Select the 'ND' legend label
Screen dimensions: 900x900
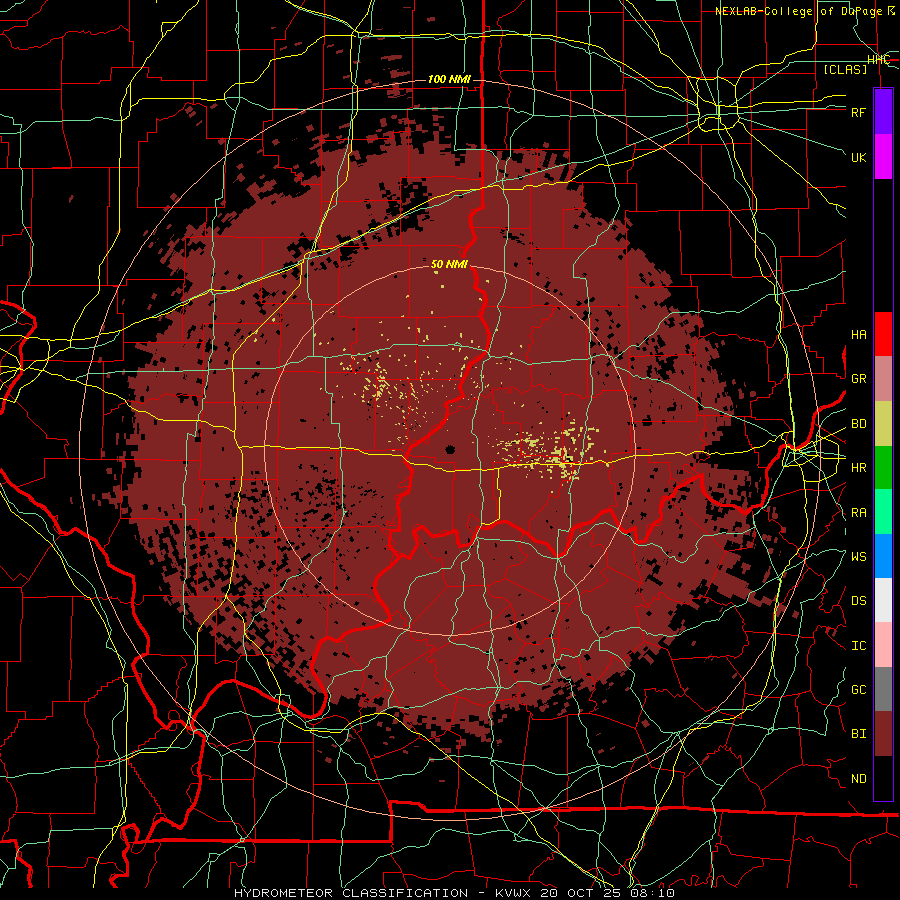coord(858,779)
